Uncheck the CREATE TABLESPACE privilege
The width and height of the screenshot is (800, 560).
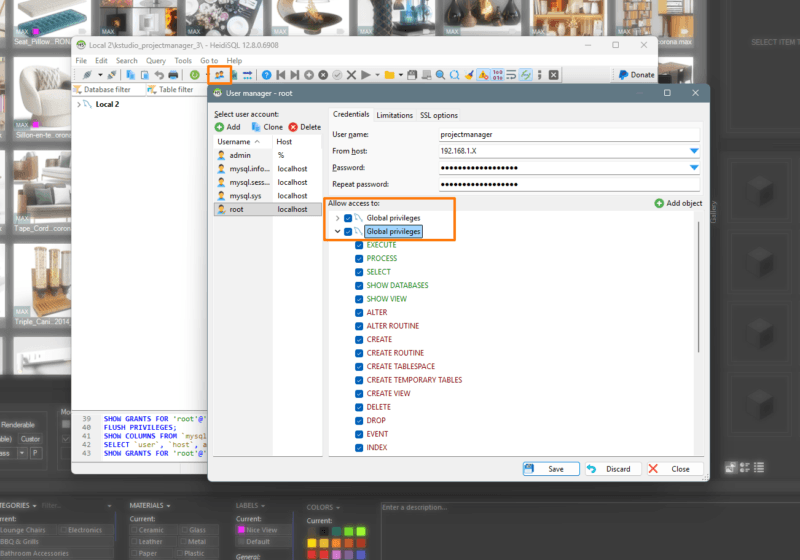click(359, 367)
